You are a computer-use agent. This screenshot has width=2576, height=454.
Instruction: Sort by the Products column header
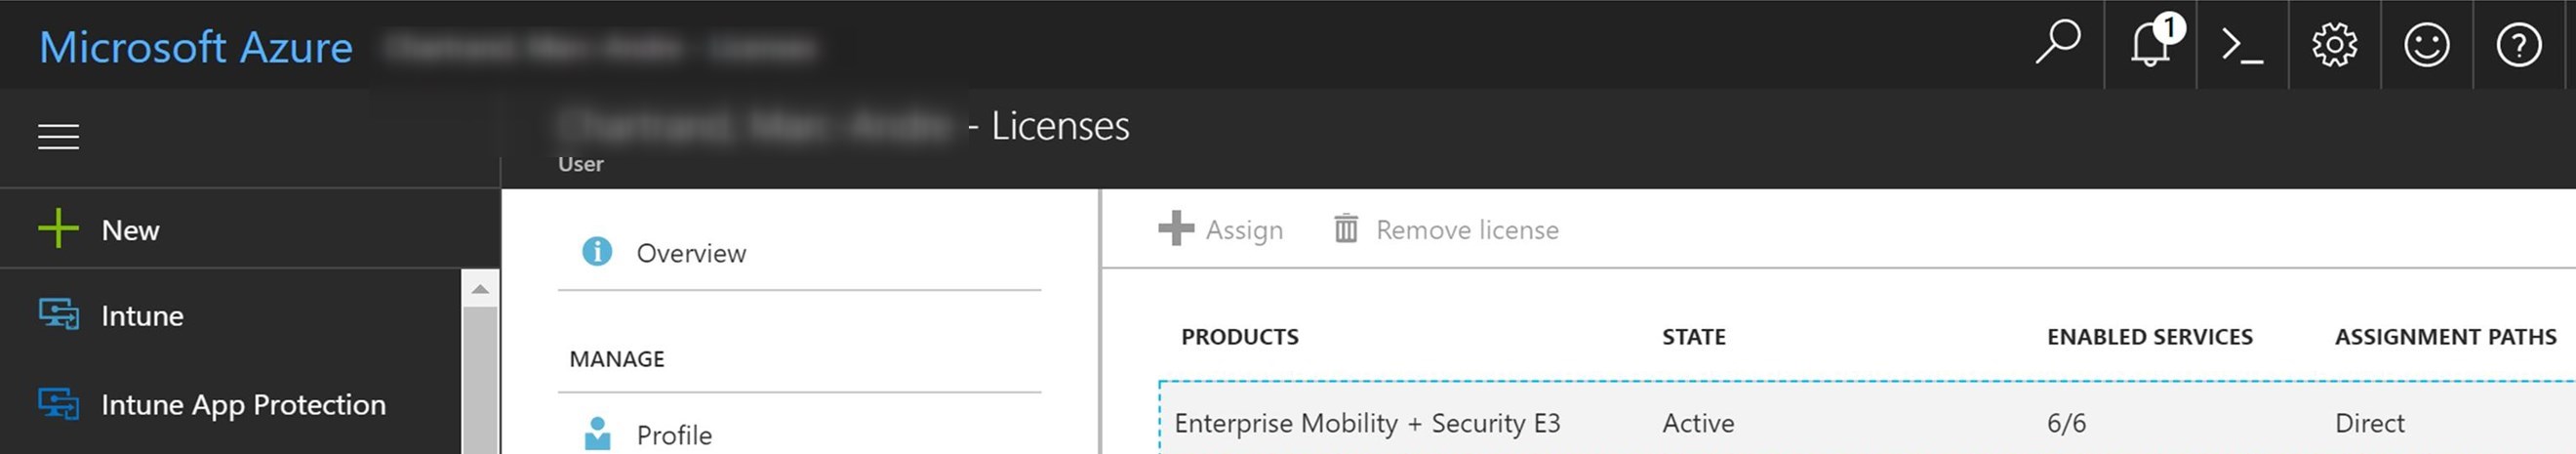[x=1240, y=337]
